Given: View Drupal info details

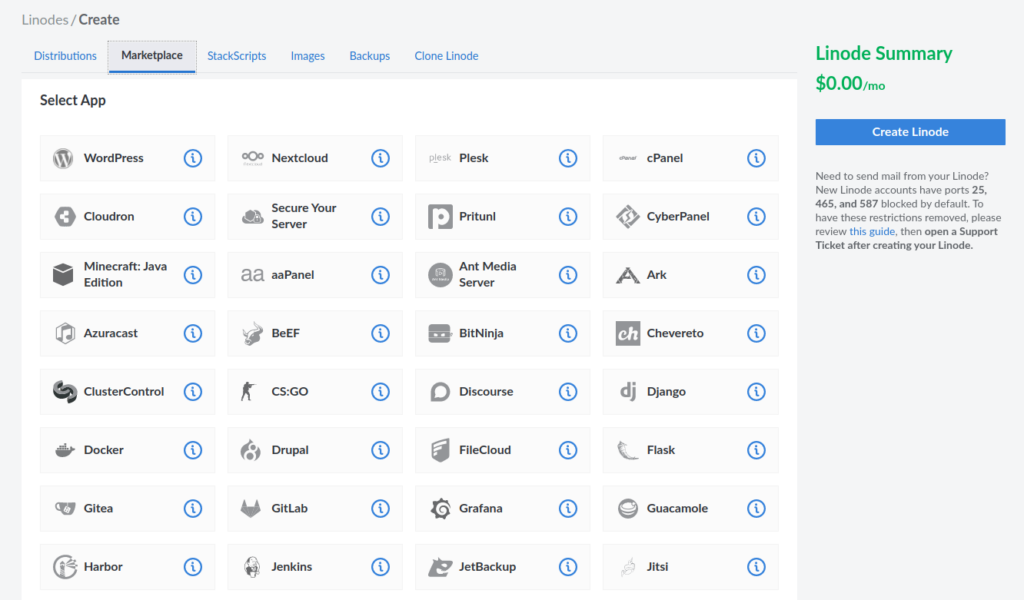Looking at the screenshot, I should (x=380, y=450).
